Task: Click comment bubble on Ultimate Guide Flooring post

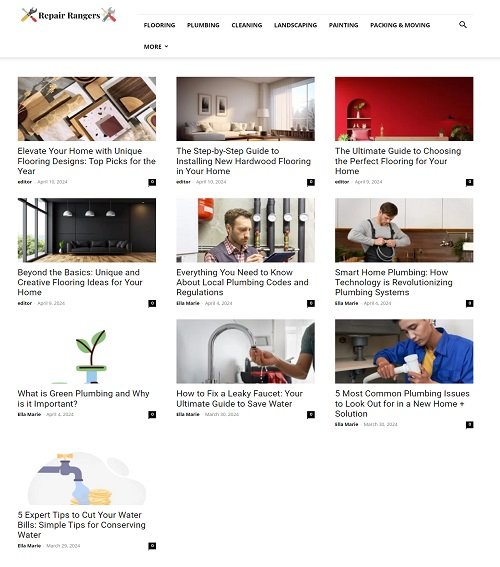Action: pos(469,182)
